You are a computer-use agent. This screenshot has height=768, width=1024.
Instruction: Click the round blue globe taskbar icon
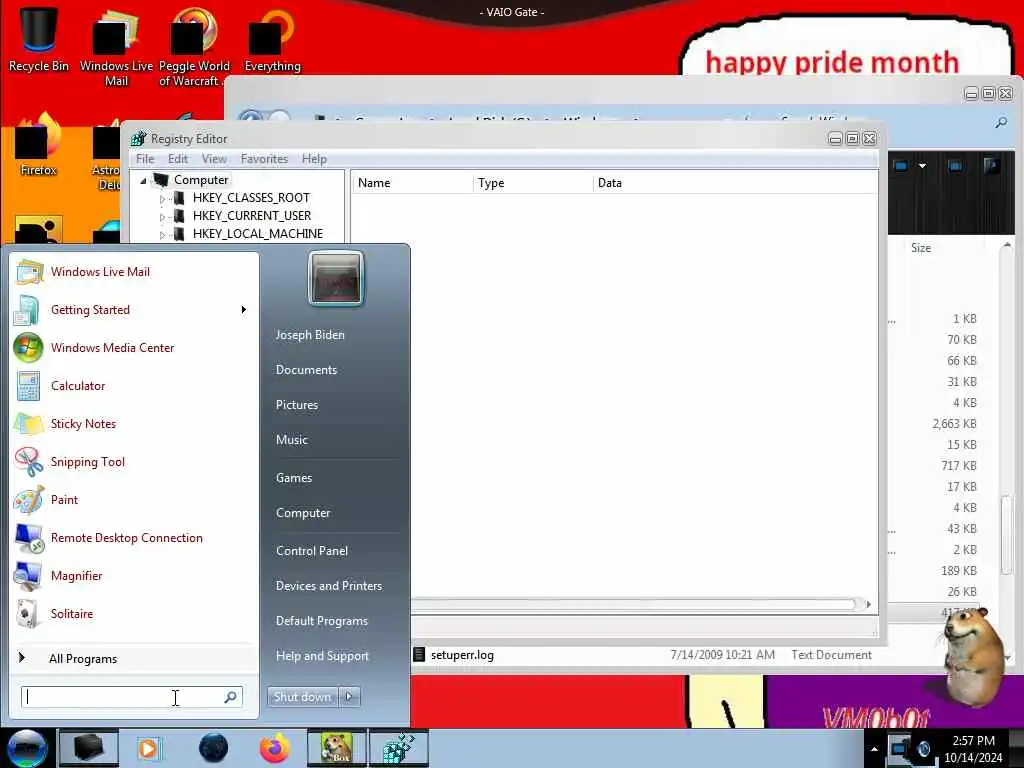click(x=214, y=748)
